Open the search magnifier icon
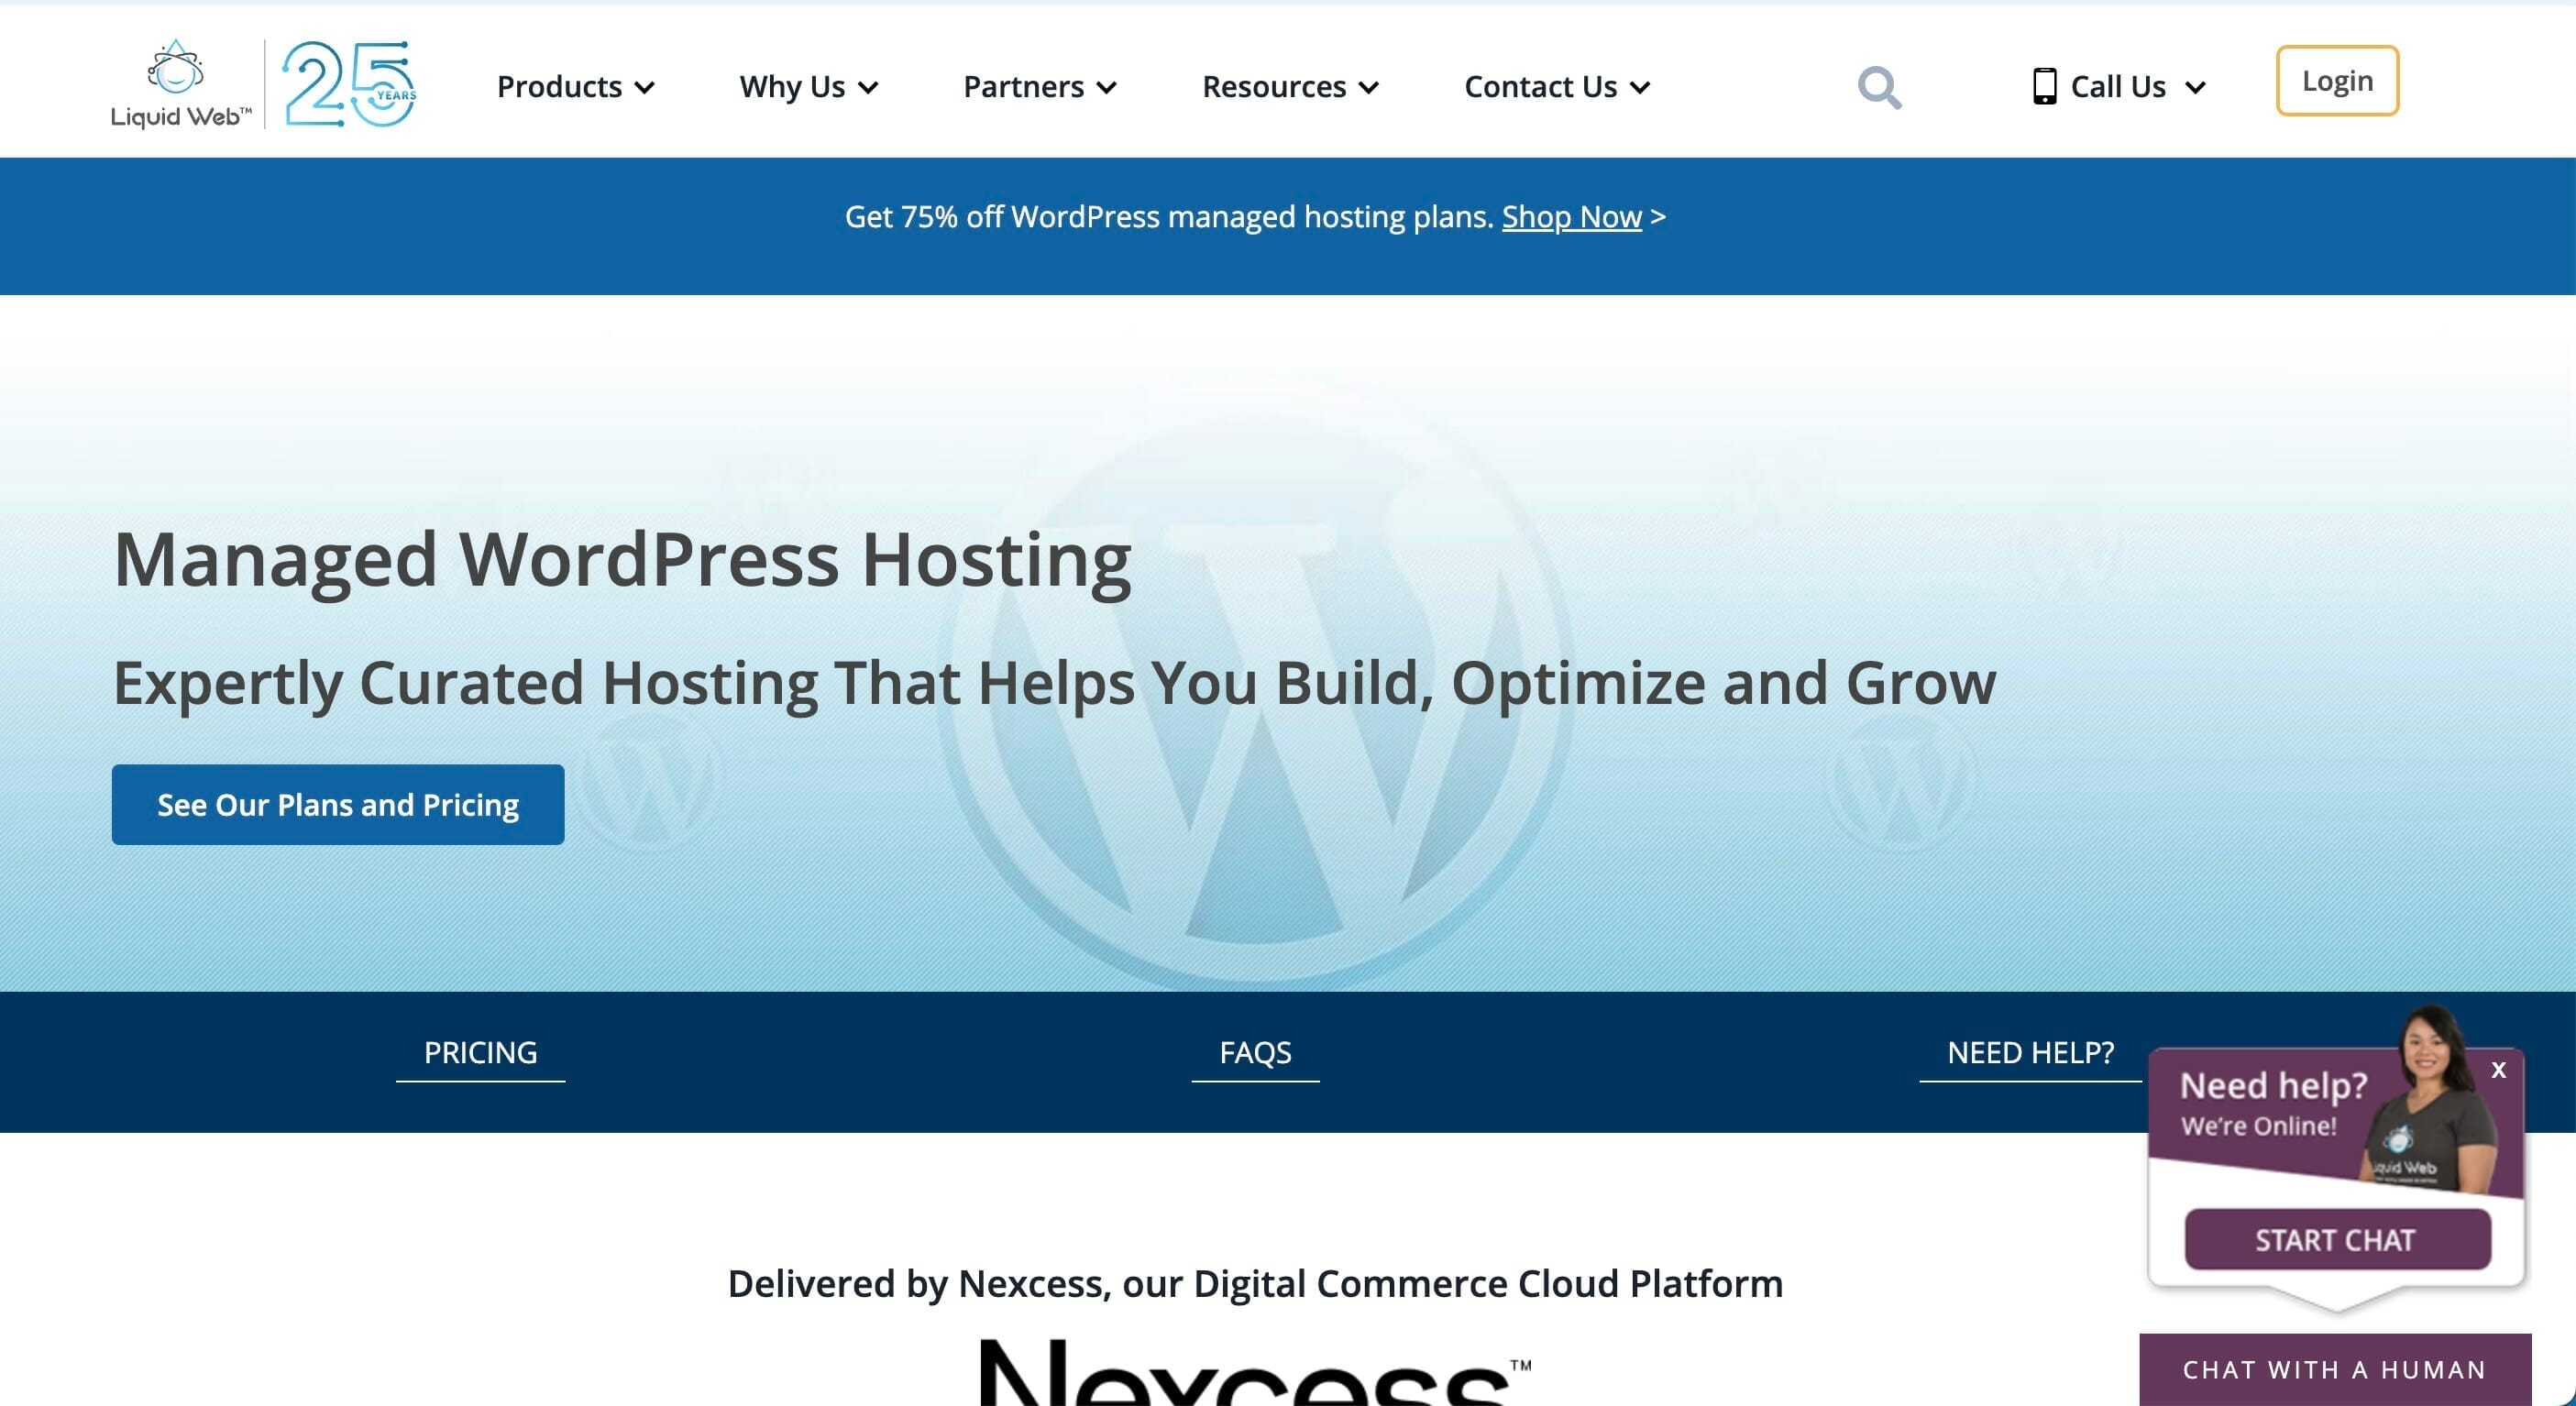Screen dimensions: 2576x1406 tap(1879, 87)
